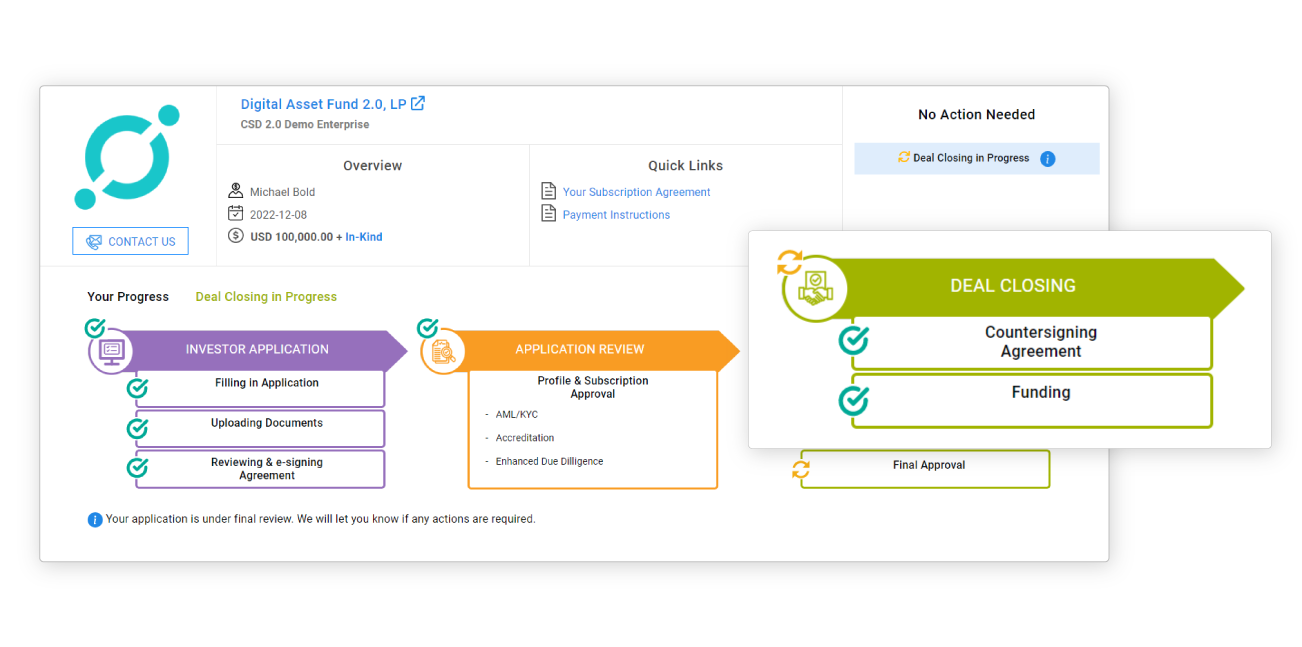Click the document icon beside Payment Instructions
The width and height of the screenshot is (1302, 647).
(x=548, y=214)
